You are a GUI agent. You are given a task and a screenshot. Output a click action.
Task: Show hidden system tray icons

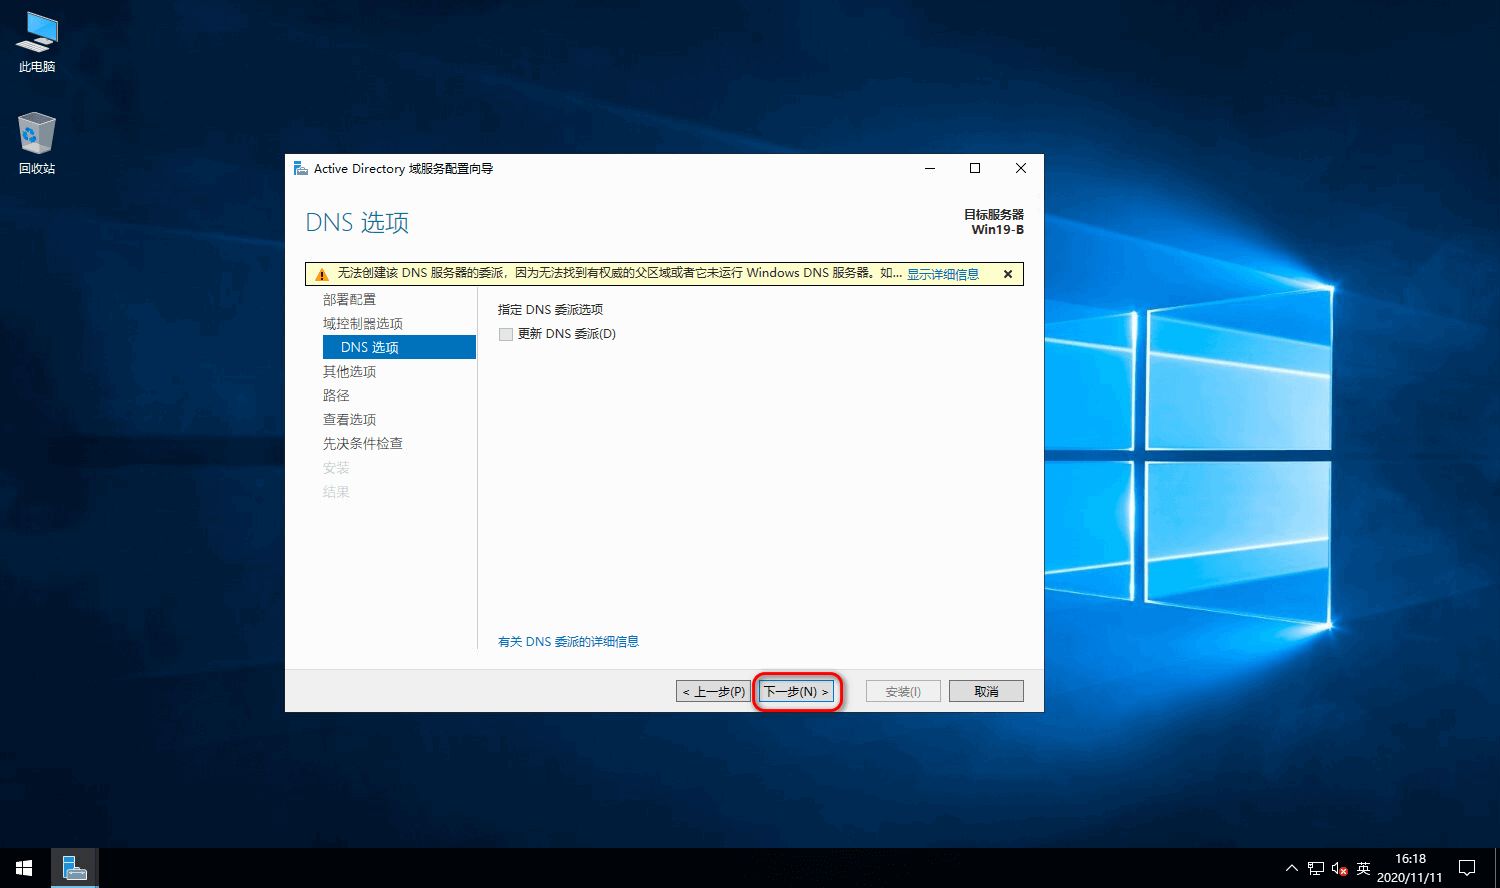tap(1291, 868)
